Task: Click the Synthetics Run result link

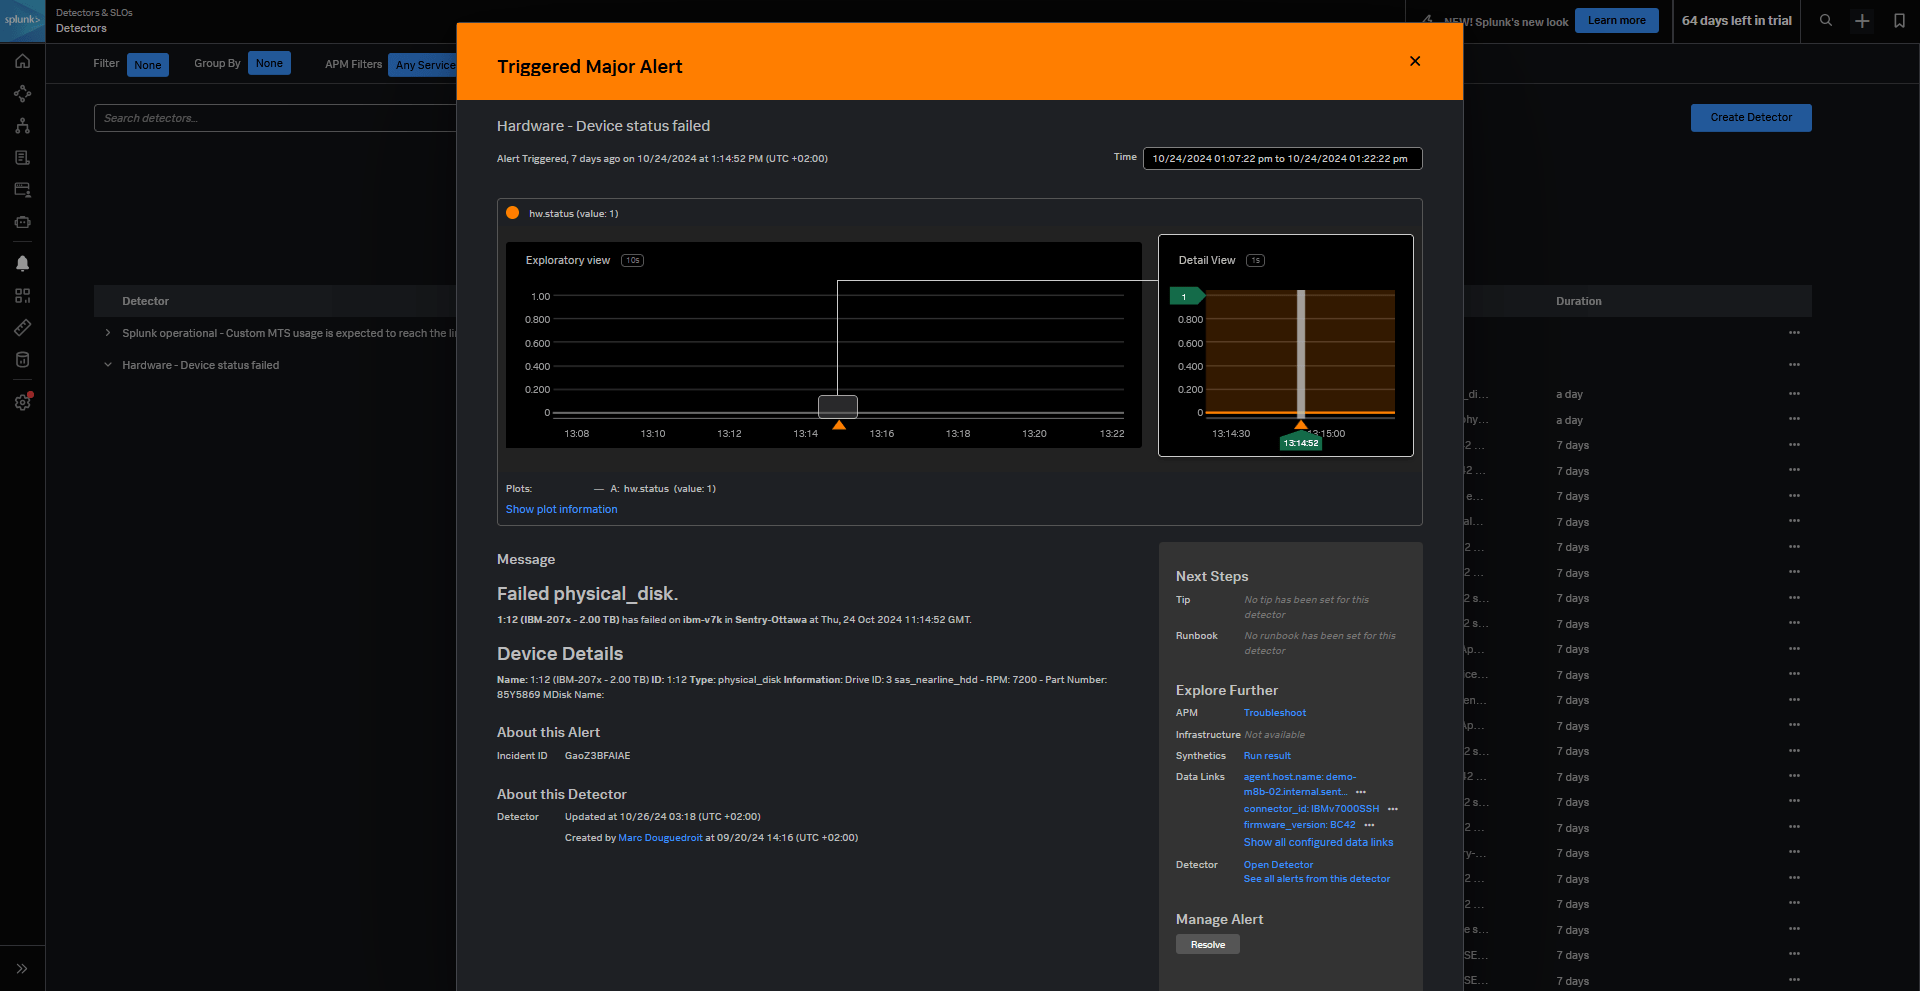Action: 1267,756
